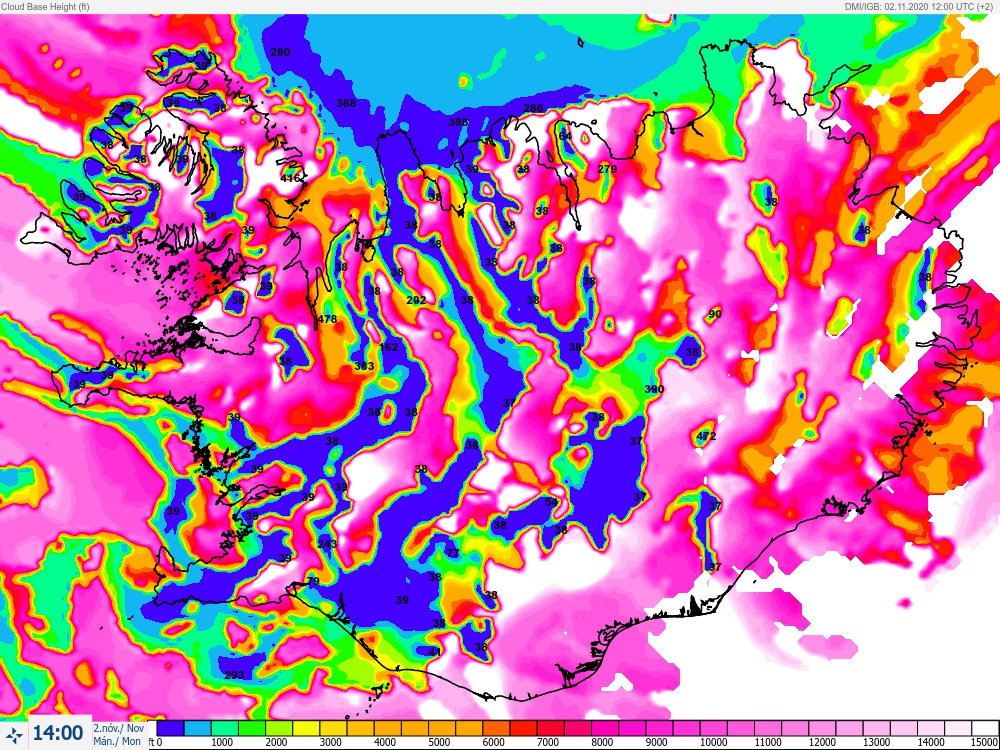Screen dimensions: 1000x750
Task: Select the red legend swatch just before 7000
Action: point(523,728)
